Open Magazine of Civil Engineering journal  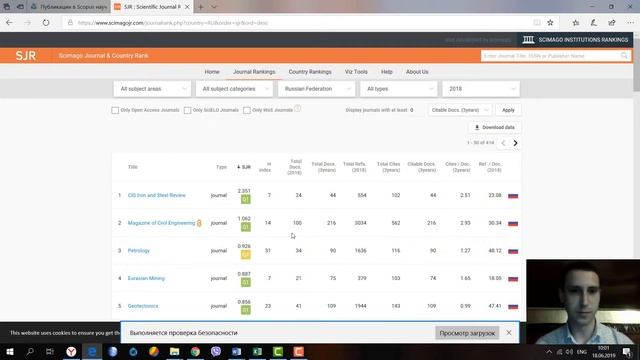(x=161, y=223)
